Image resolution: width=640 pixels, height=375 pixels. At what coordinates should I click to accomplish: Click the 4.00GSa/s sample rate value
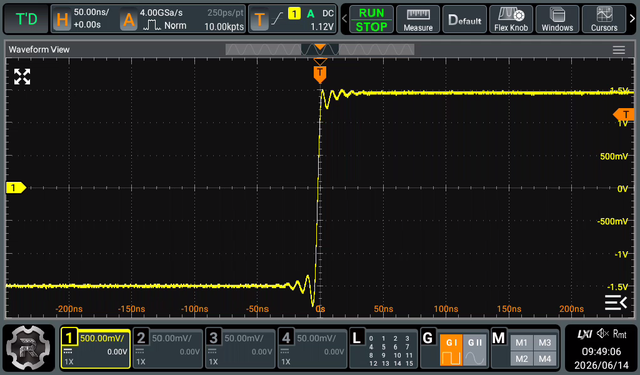pos(161,13)
